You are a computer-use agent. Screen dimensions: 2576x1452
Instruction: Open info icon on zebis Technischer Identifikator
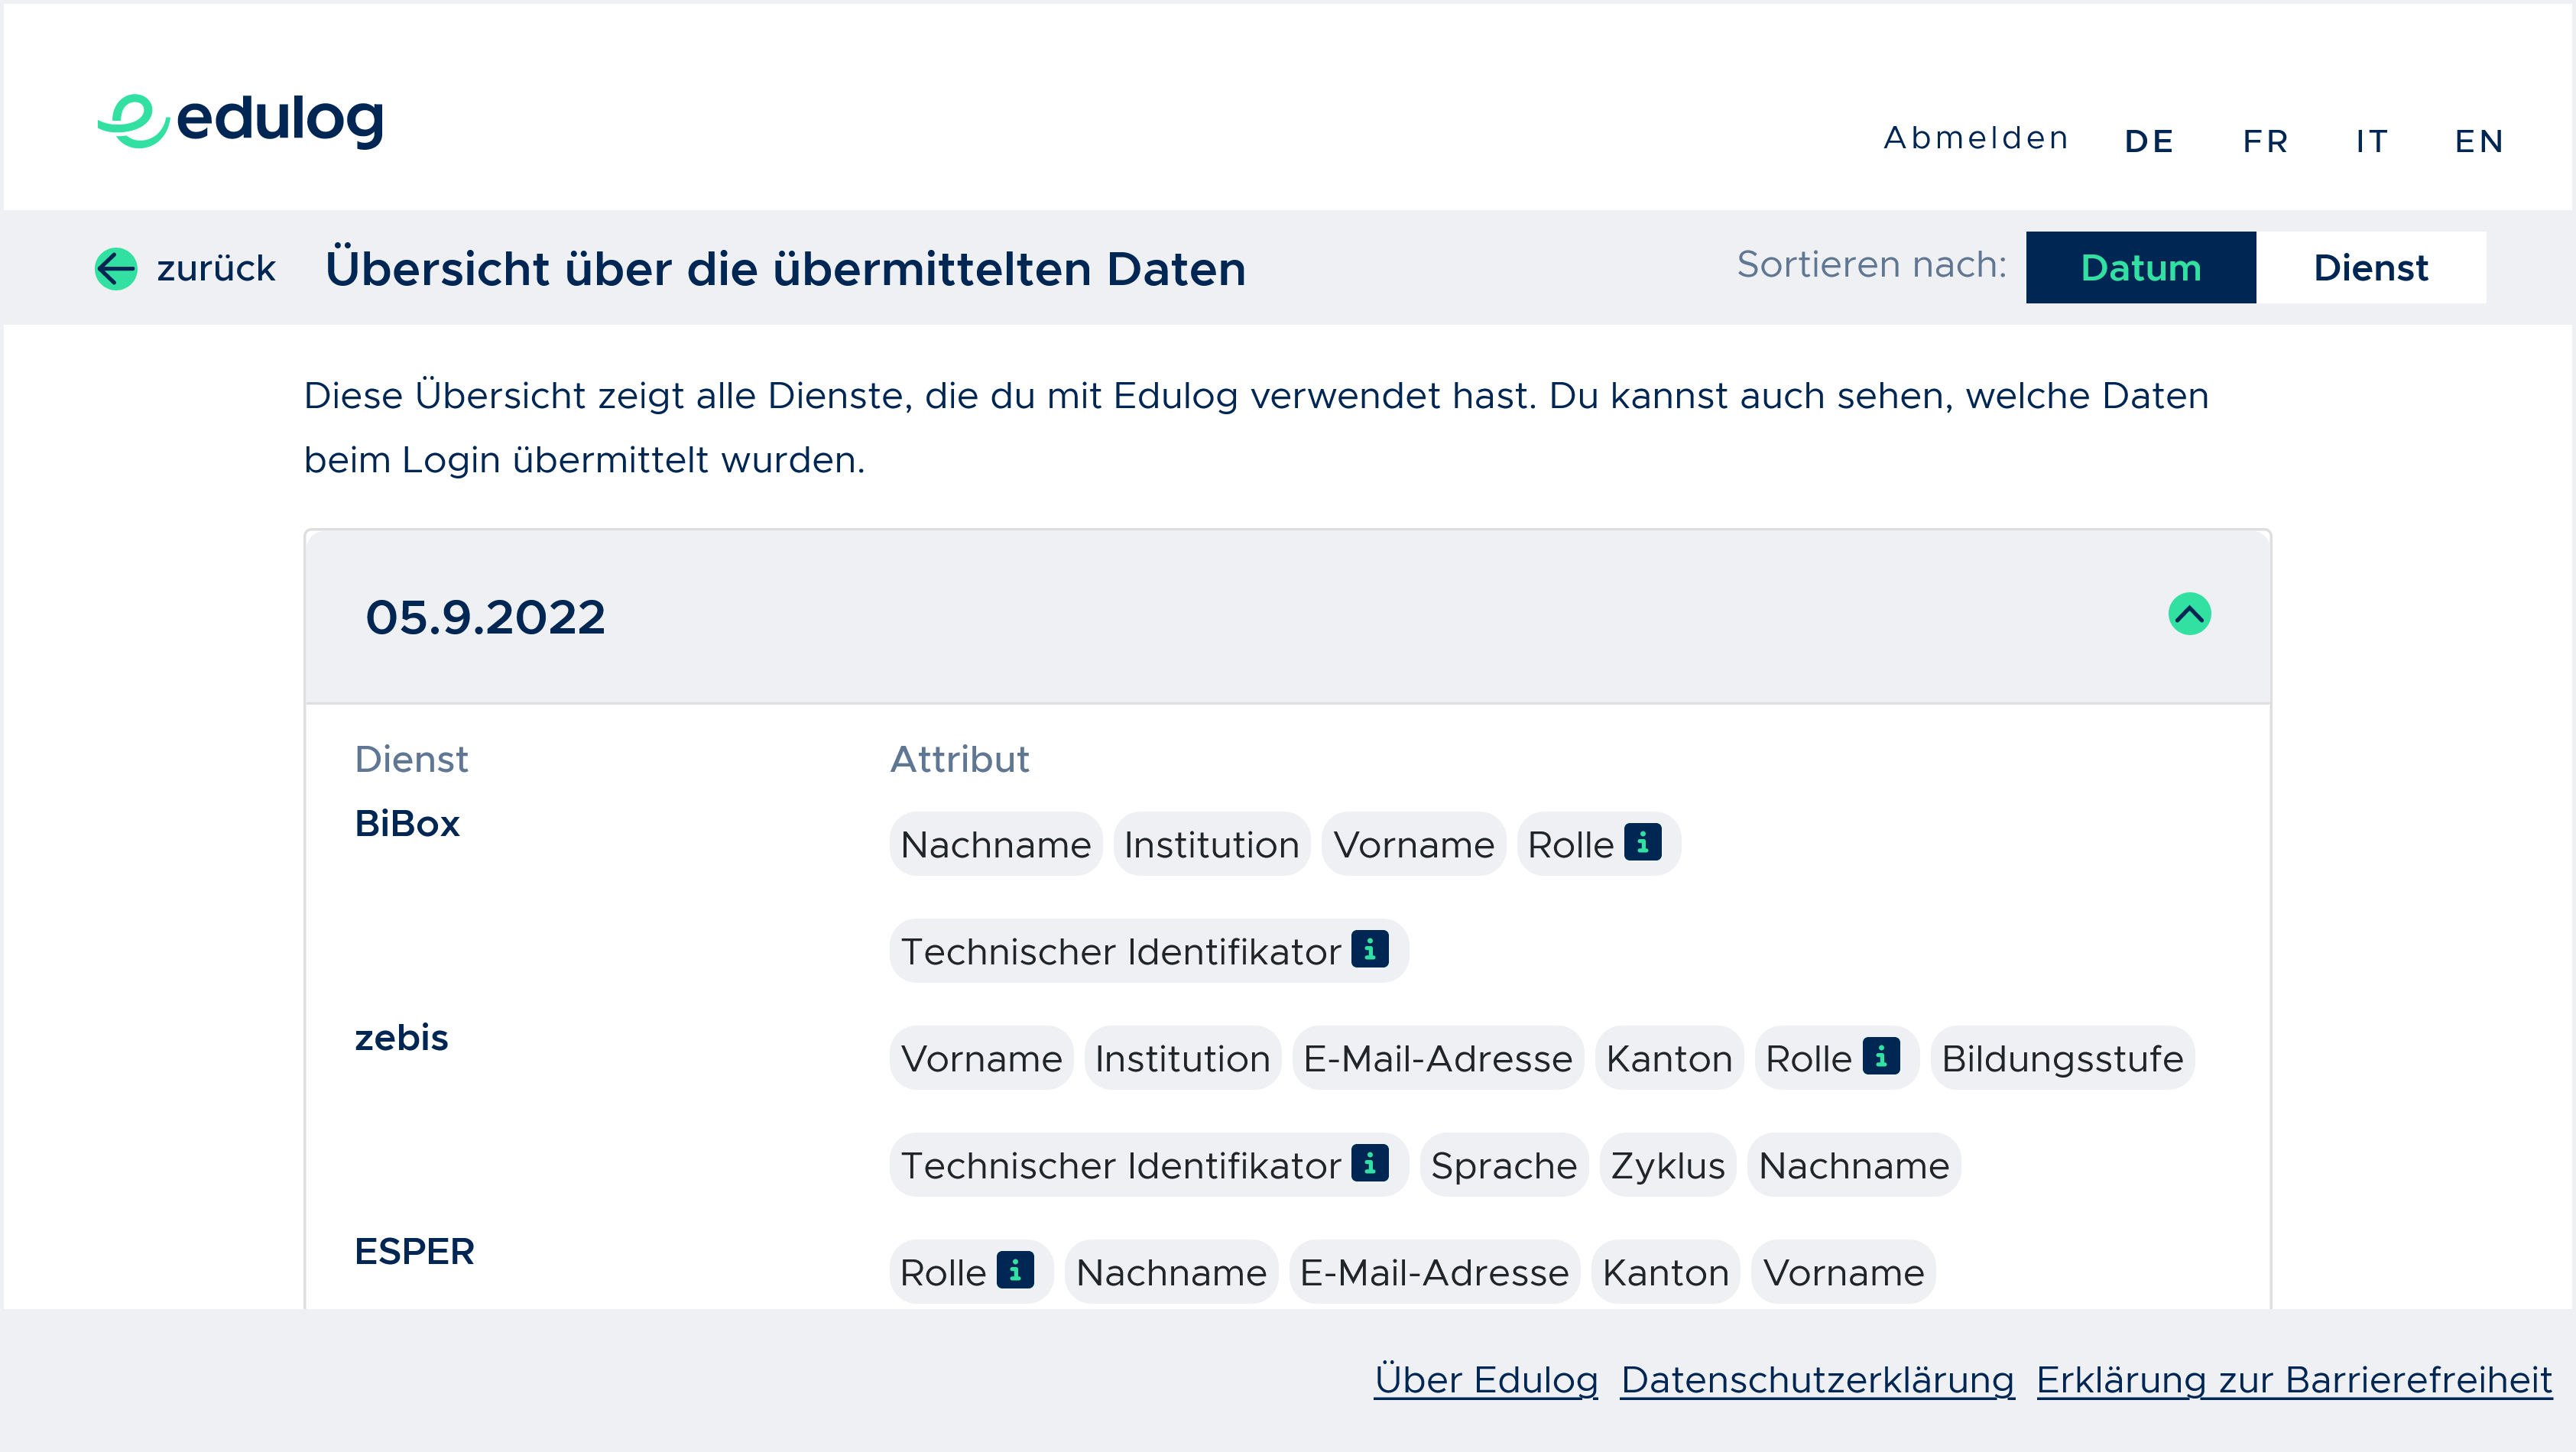pyautogui.click(x=1370, y=1163)
